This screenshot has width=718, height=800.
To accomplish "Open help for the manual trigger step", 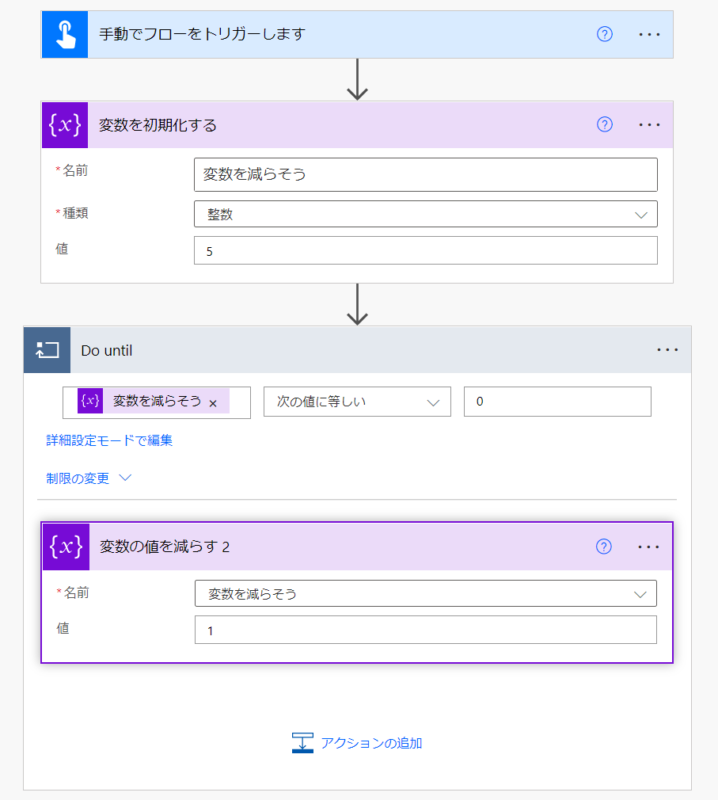I will click(604, 34).
